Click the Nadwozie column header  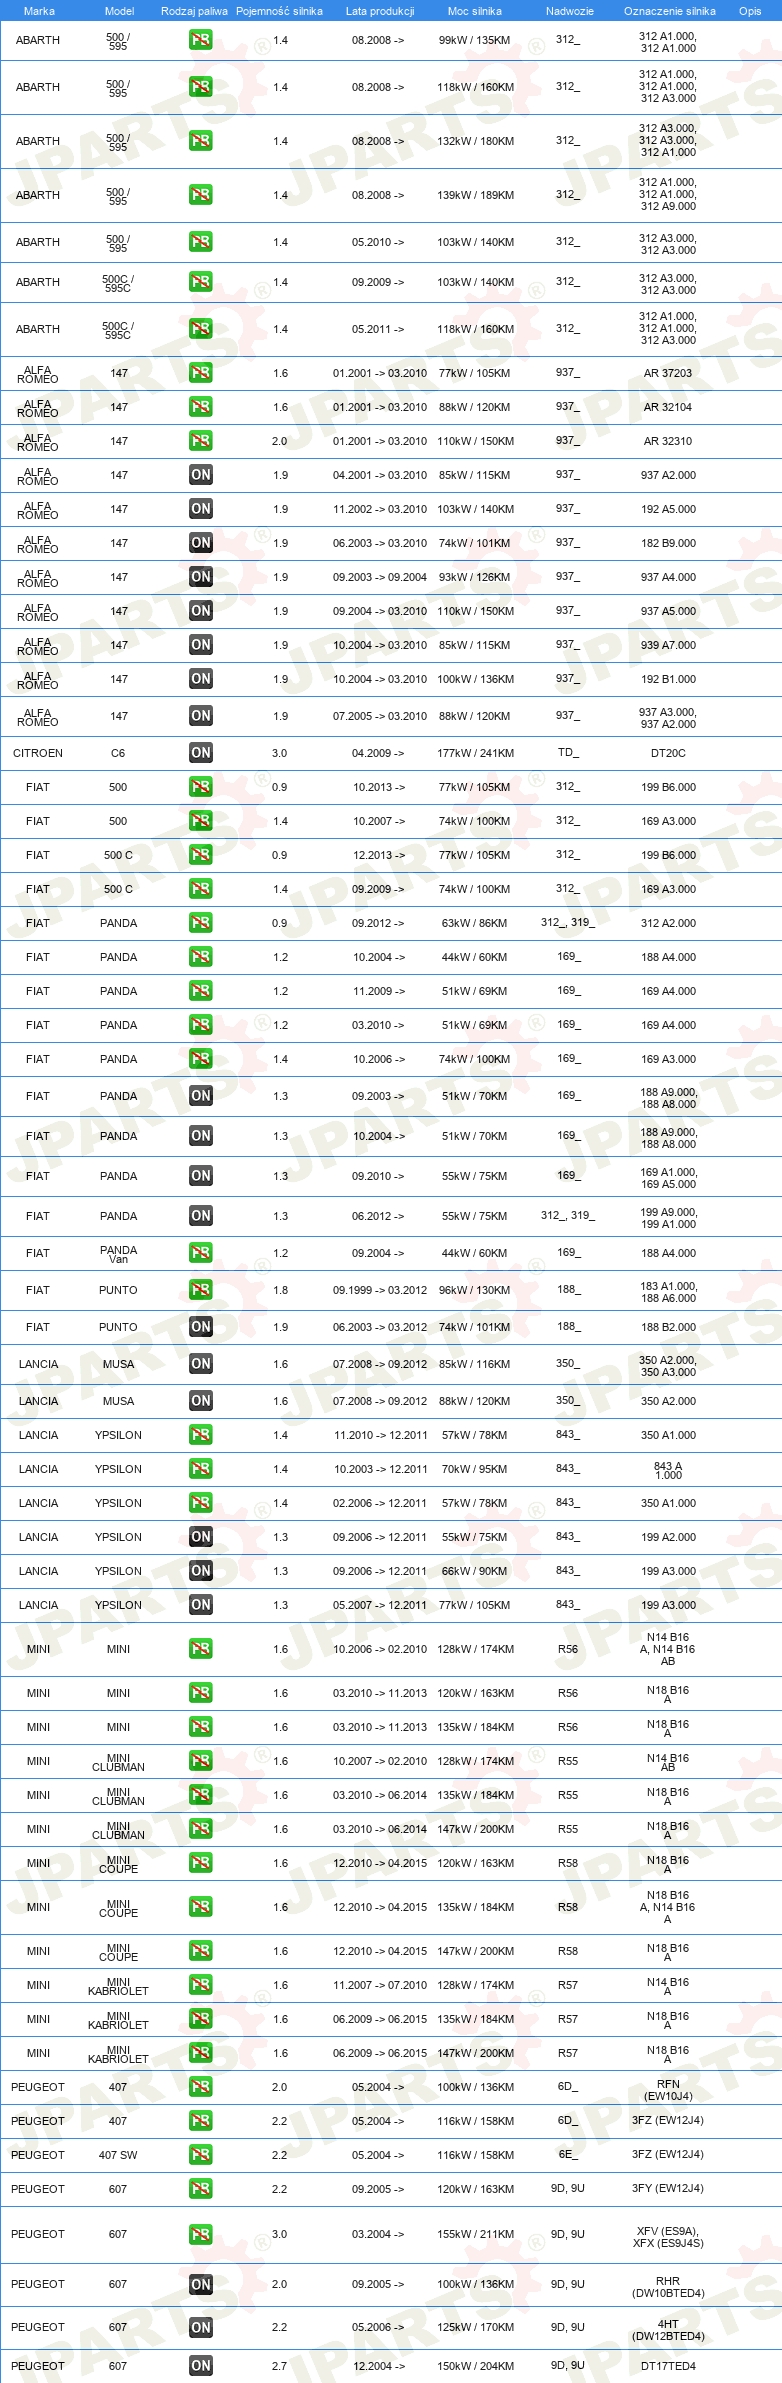(x=570, y=11)
